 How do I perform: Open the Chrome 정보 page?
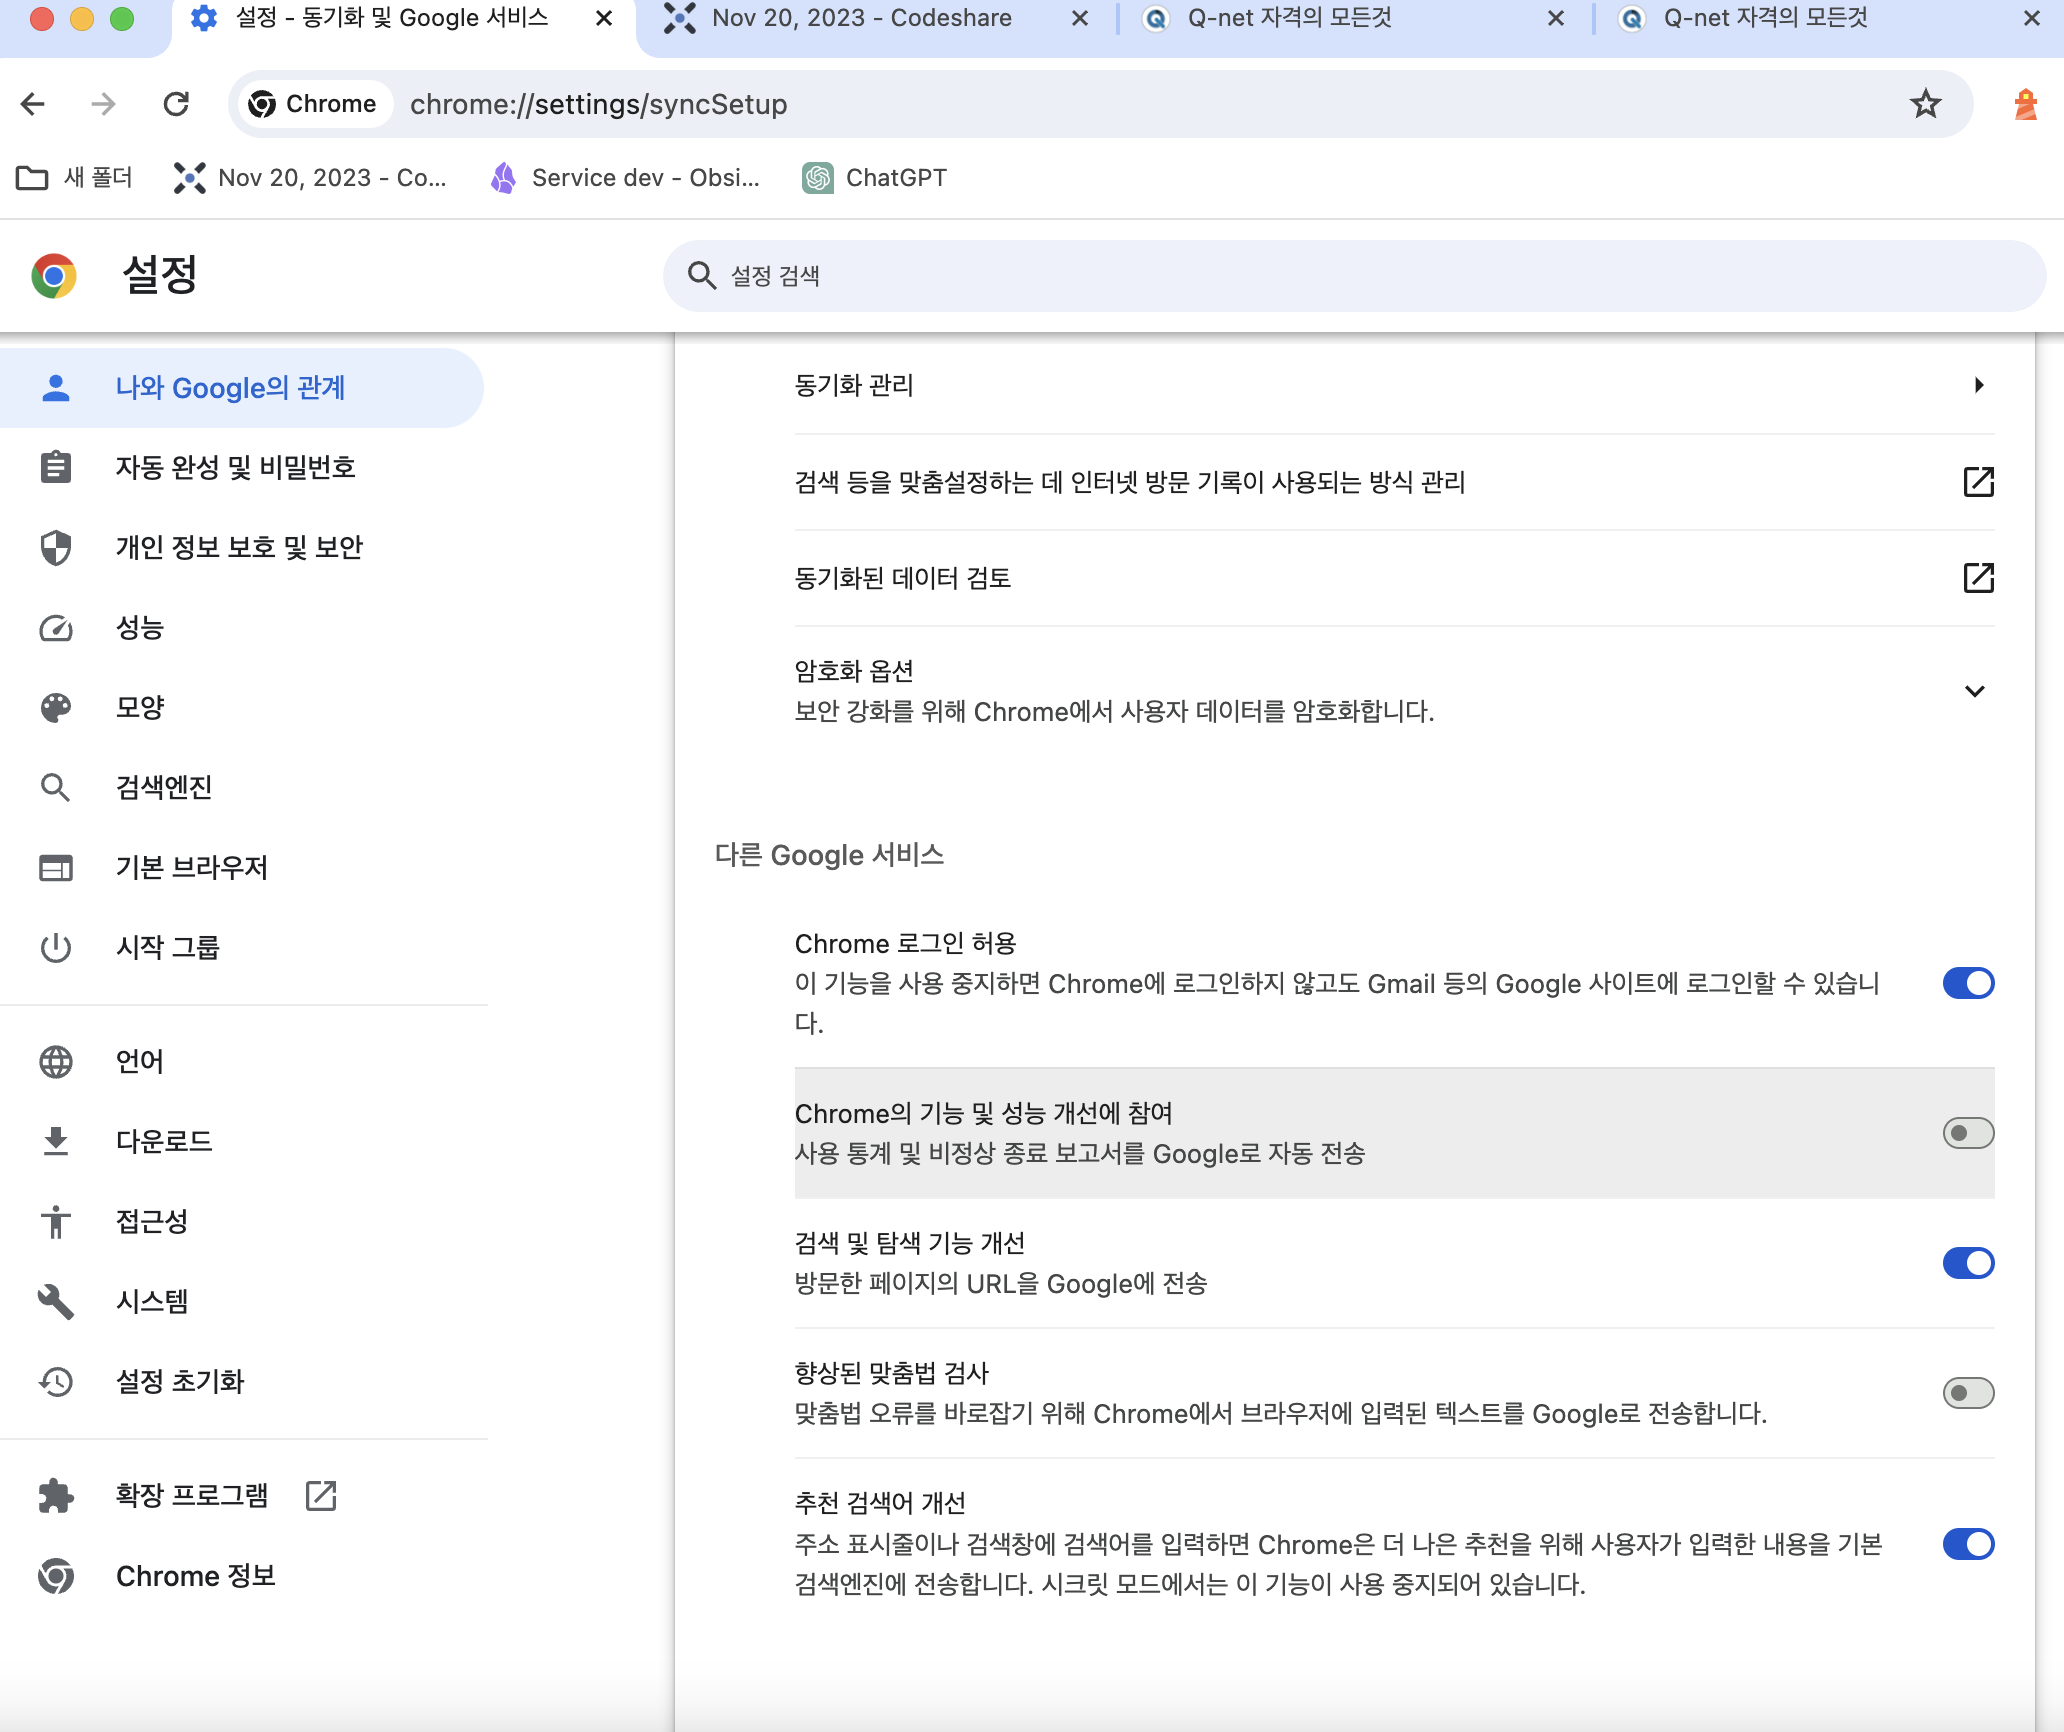(x=242, y=1576)
